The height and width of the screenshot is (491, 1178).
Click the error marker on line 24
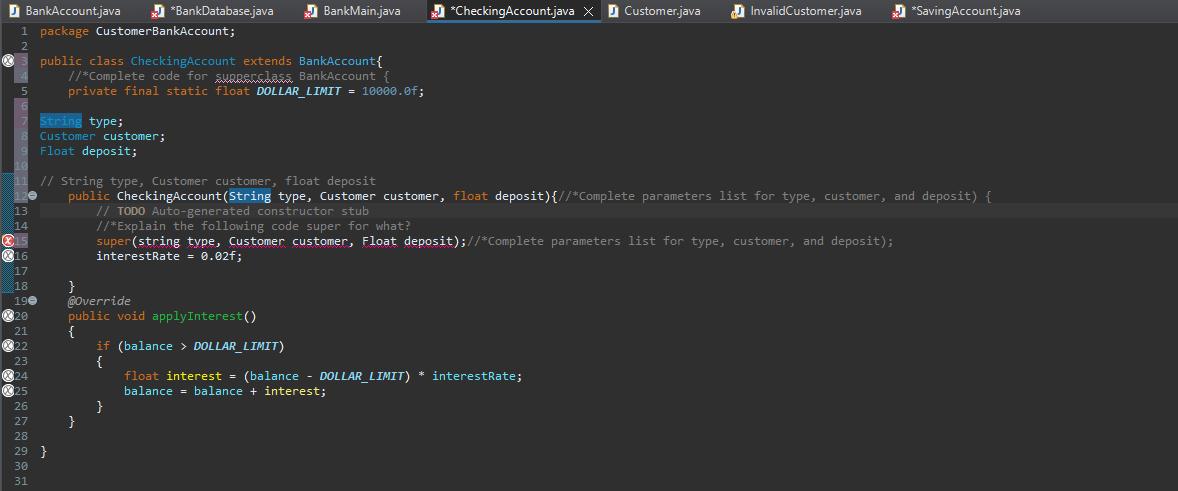point(8,376)
